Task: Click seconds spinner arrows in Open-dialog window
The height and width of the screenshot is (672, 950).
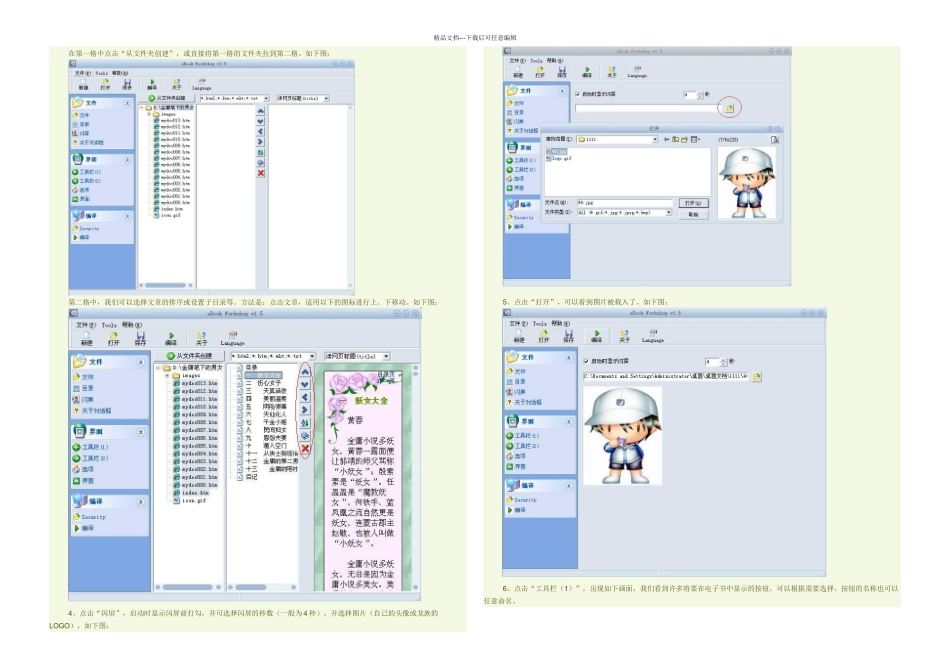Action: coord(700,95)
